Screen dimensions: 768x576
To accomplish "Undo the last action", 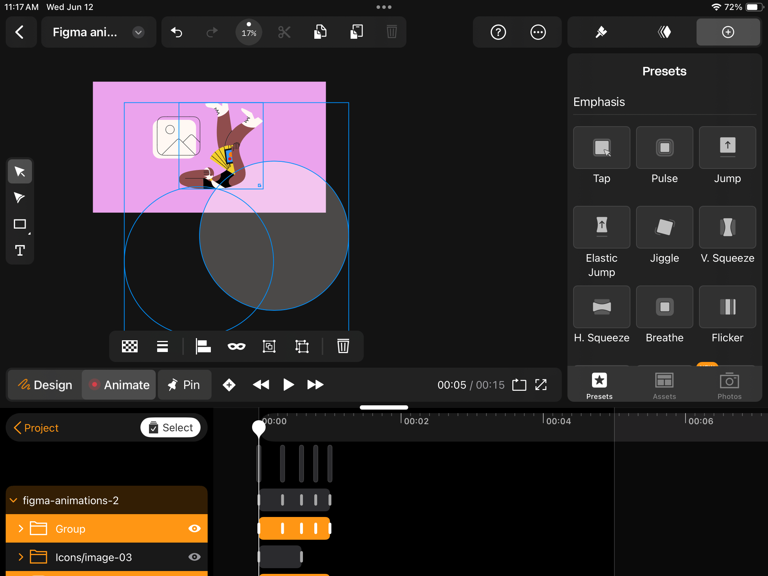I will point(176,32).
